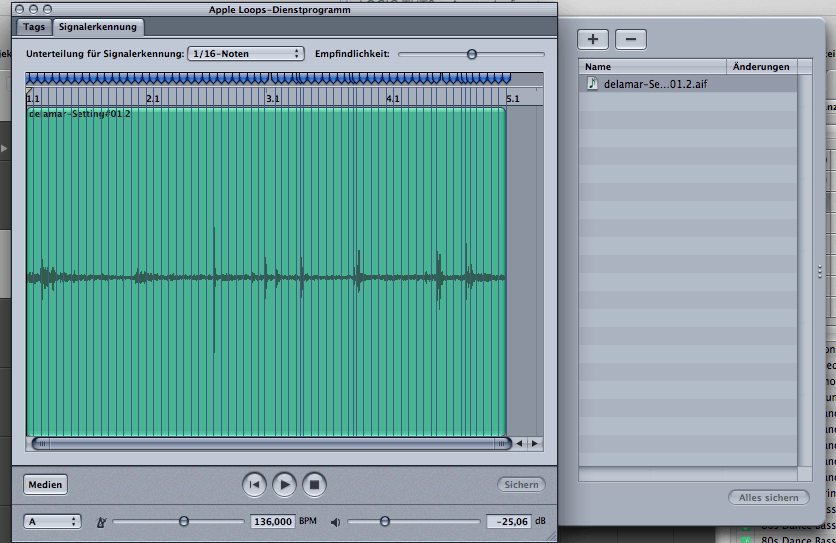This screenshot has width=836, height=543.
Task: Select the Signalerkennung tab
Action: [98, 27]
